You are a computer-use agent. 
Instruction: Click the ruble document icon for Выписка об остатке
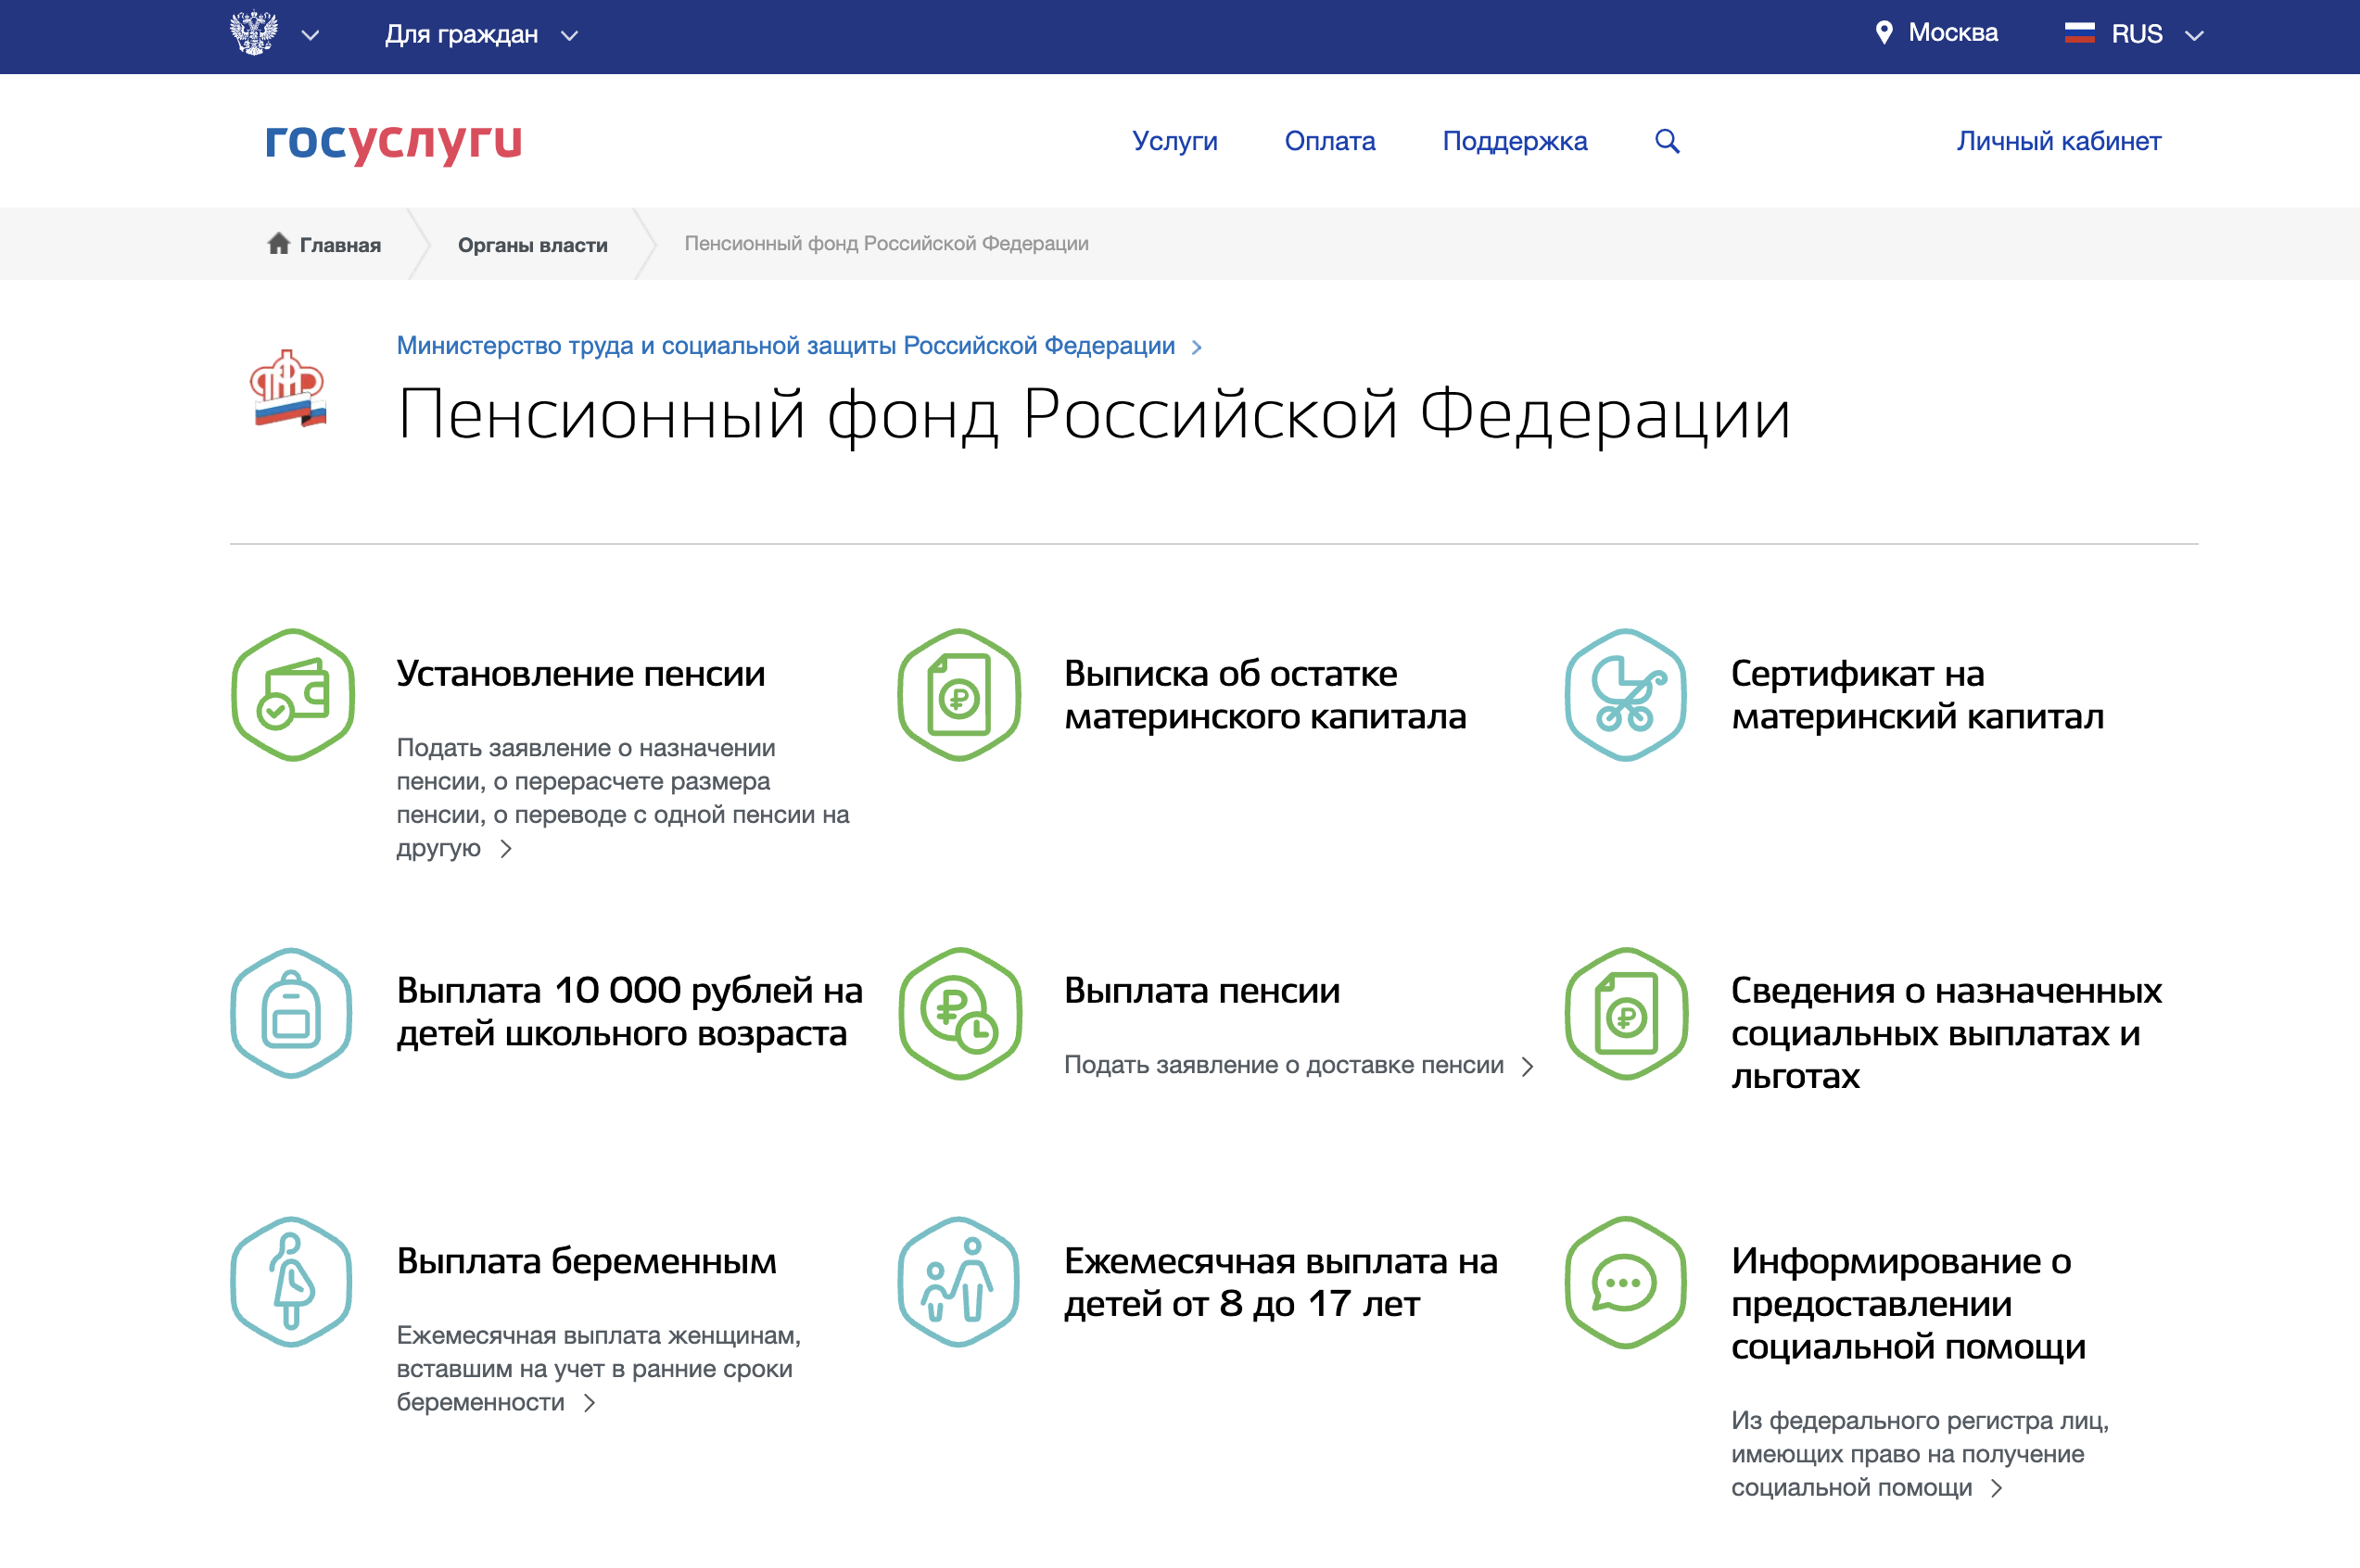959,695
